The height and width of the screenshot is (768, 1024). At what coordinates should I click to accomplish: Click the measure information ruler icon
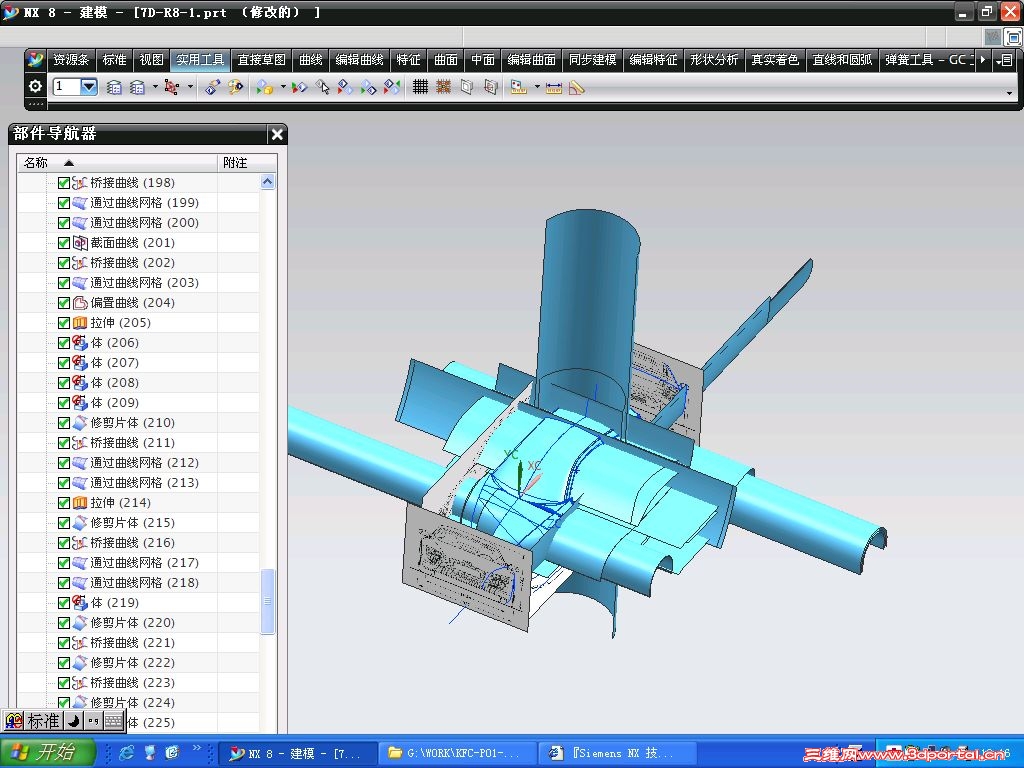(519, 87)
